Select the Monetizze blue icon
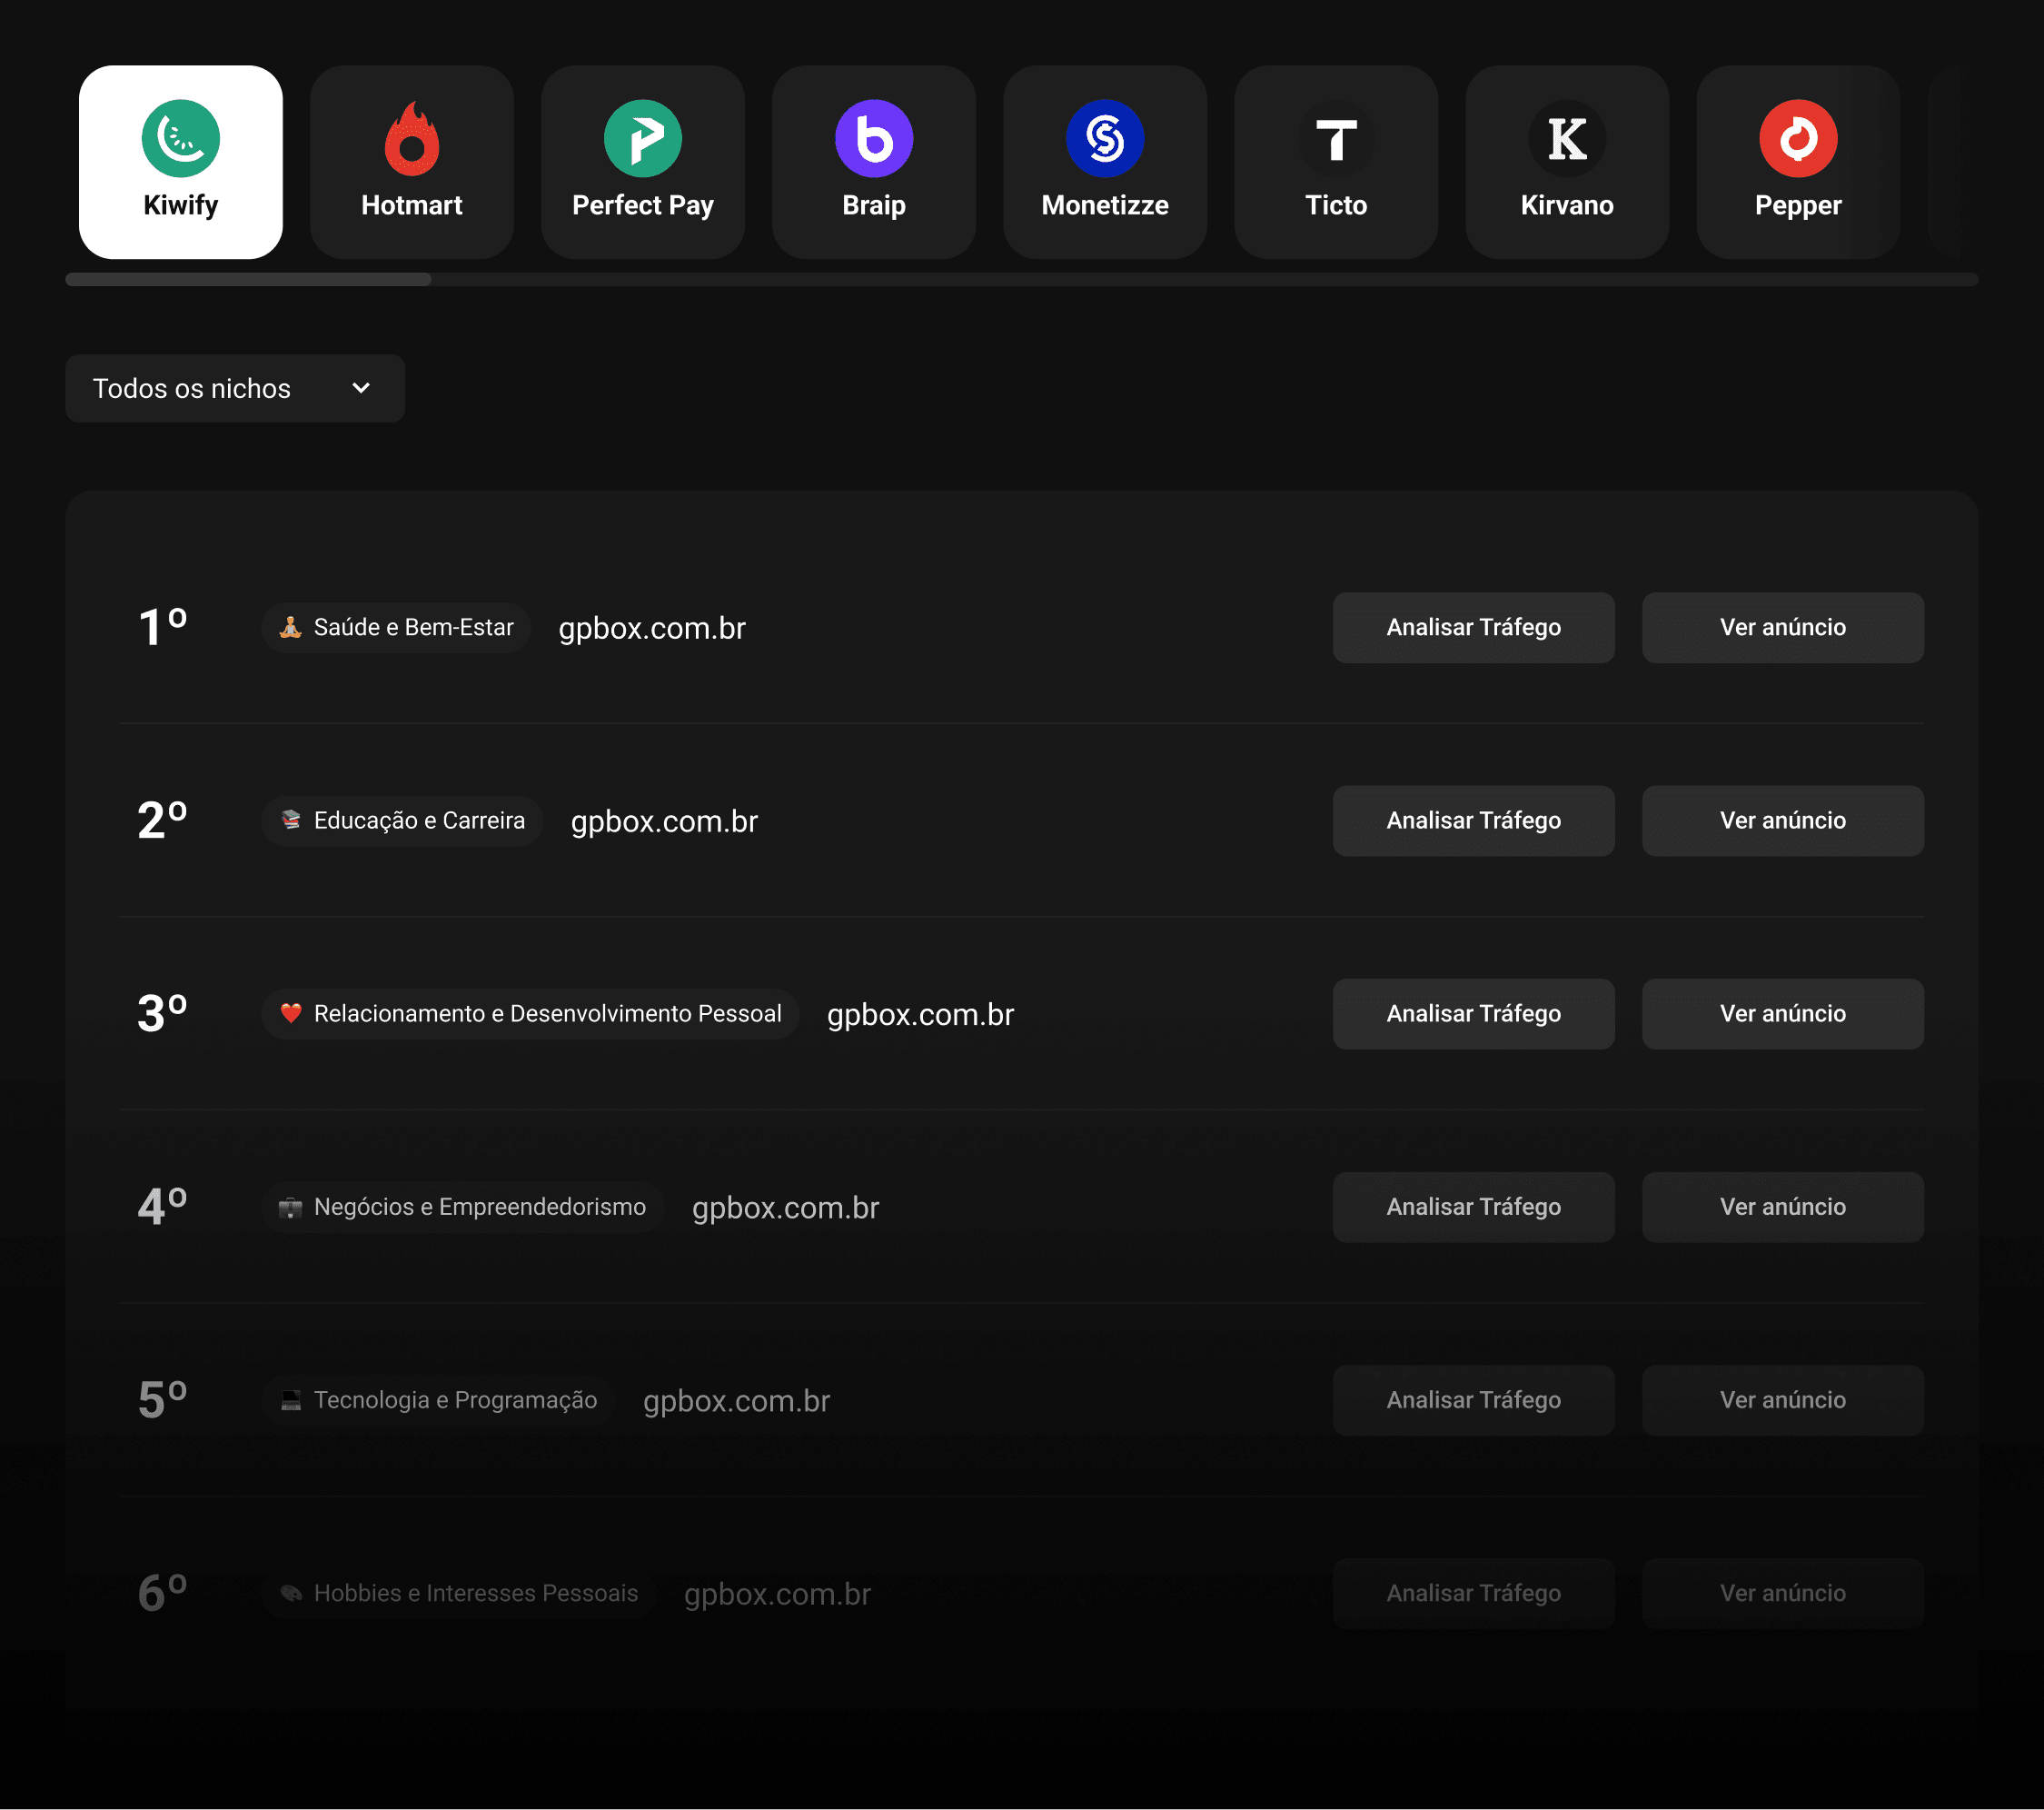 [x=1104, y=139]
